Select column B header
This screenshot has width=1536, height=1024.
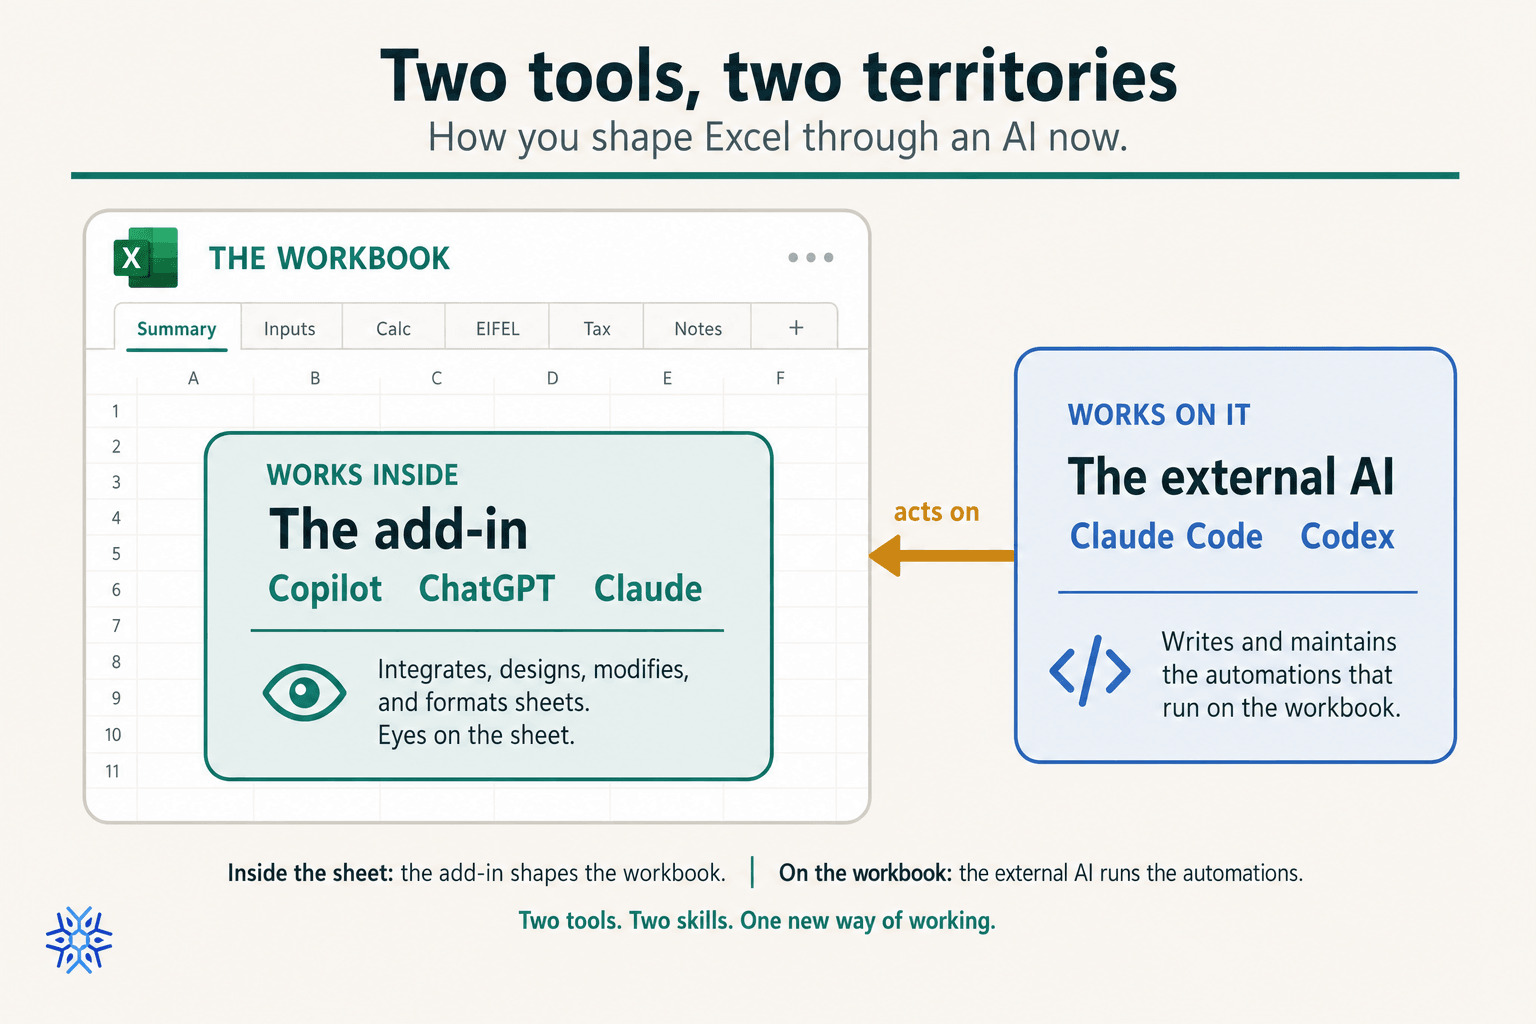315,378
